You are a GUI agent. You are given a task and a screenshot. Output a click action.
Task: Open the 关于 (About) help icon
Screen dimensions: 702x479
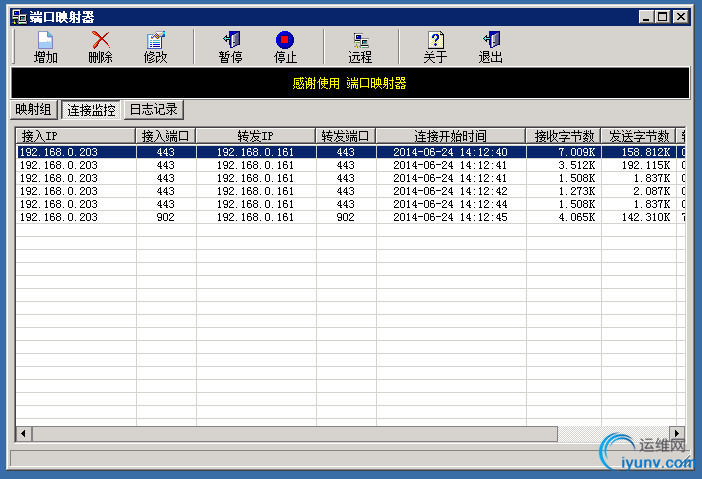436,40
